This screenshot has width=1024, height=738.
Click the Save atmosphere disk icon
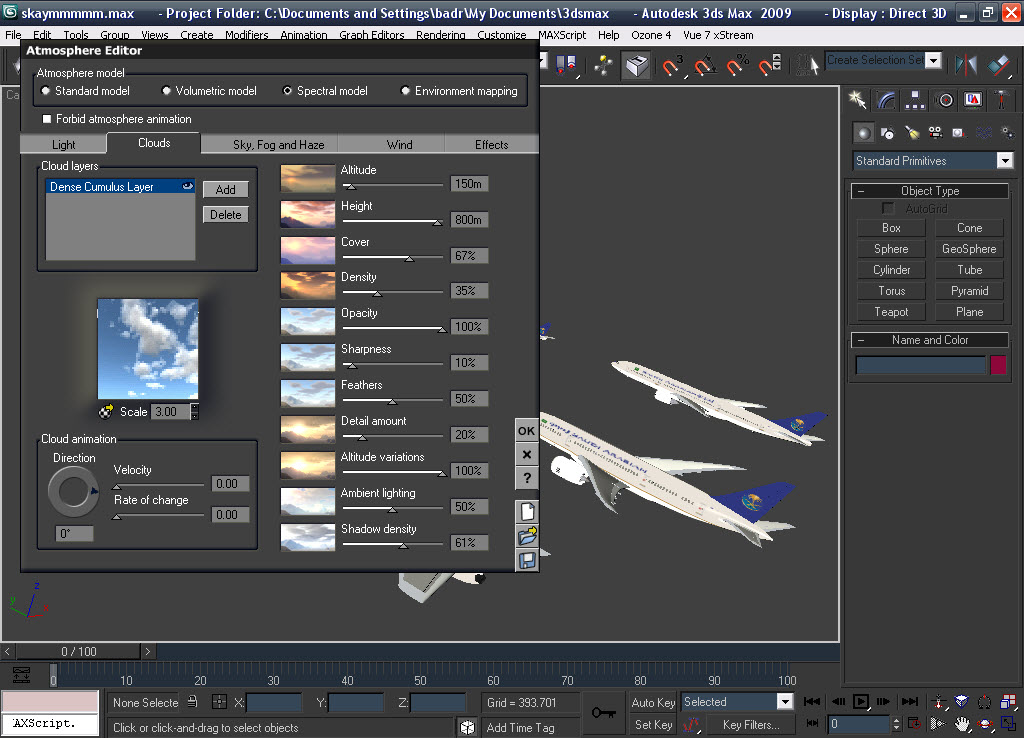click(527, 560)
